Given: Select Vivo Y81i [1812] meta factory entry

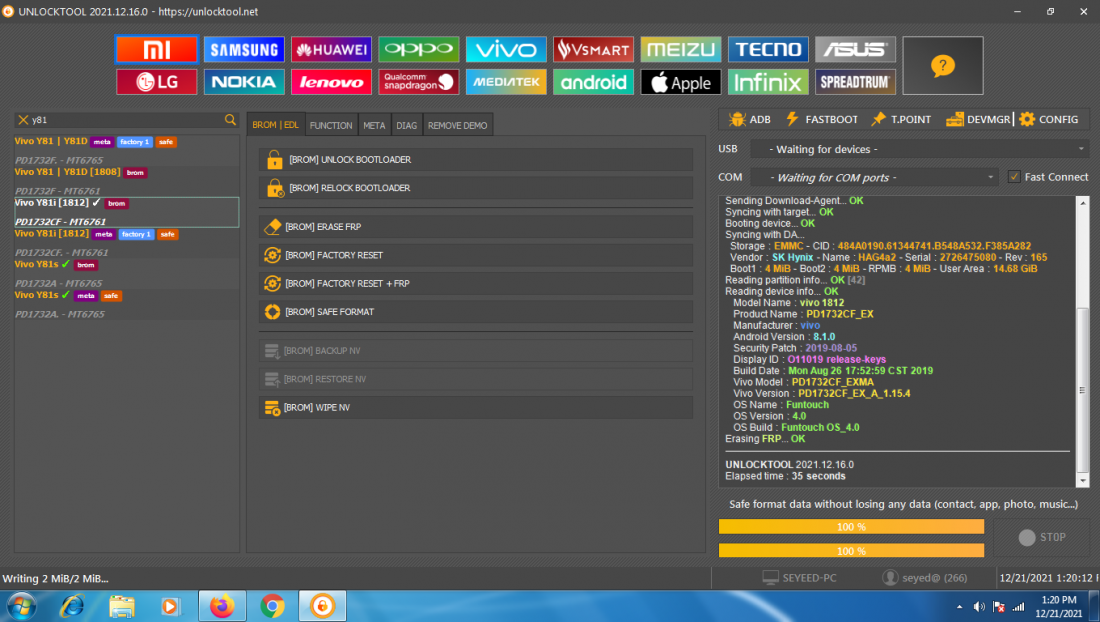Looking at the screenshot, I should coord(126,243).
